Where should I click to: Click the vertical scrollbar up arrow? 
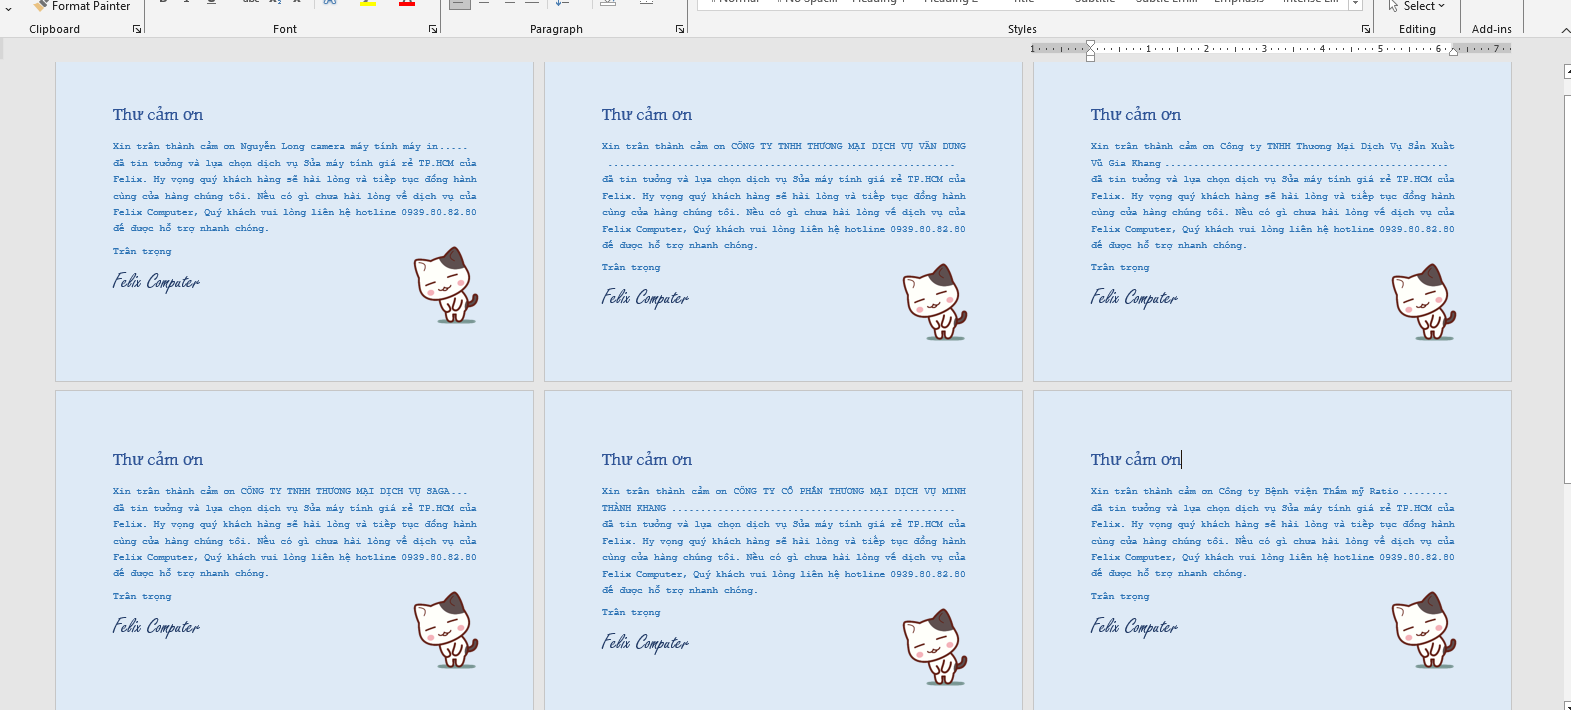[x=1566, y=72]
